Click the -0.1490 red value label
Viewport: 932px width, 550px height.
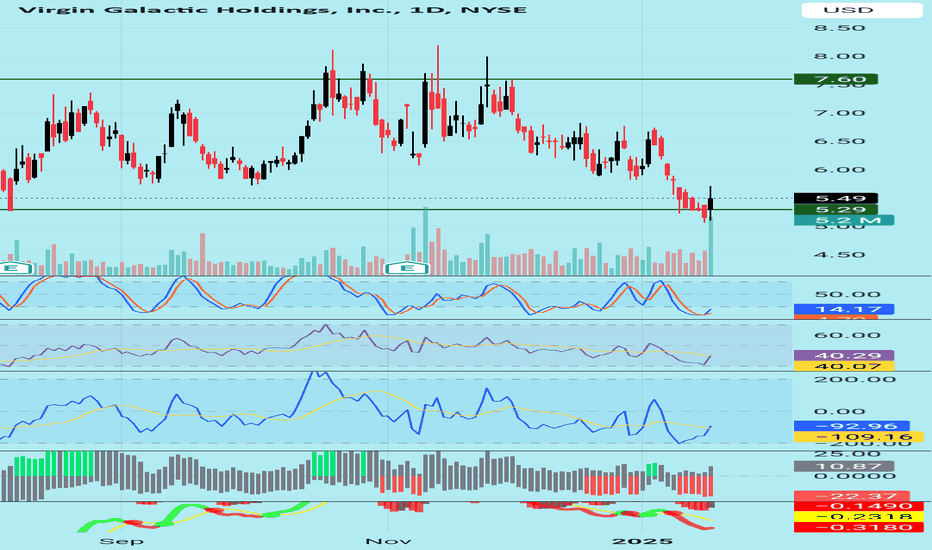pos(858,507)
